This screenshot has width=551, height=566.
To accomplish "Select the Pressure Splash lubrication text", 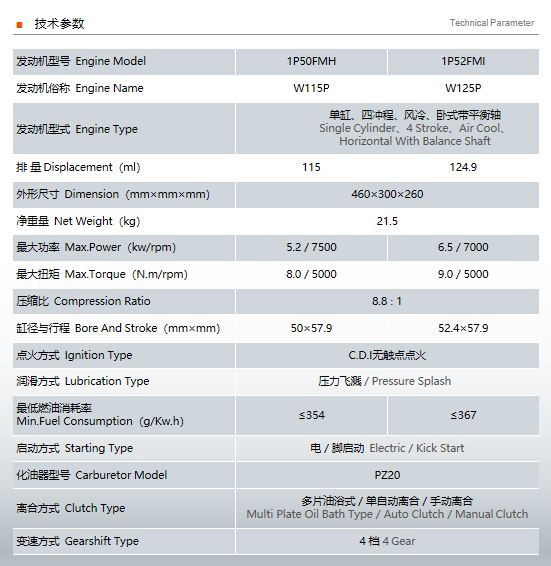I will point(411,381).
